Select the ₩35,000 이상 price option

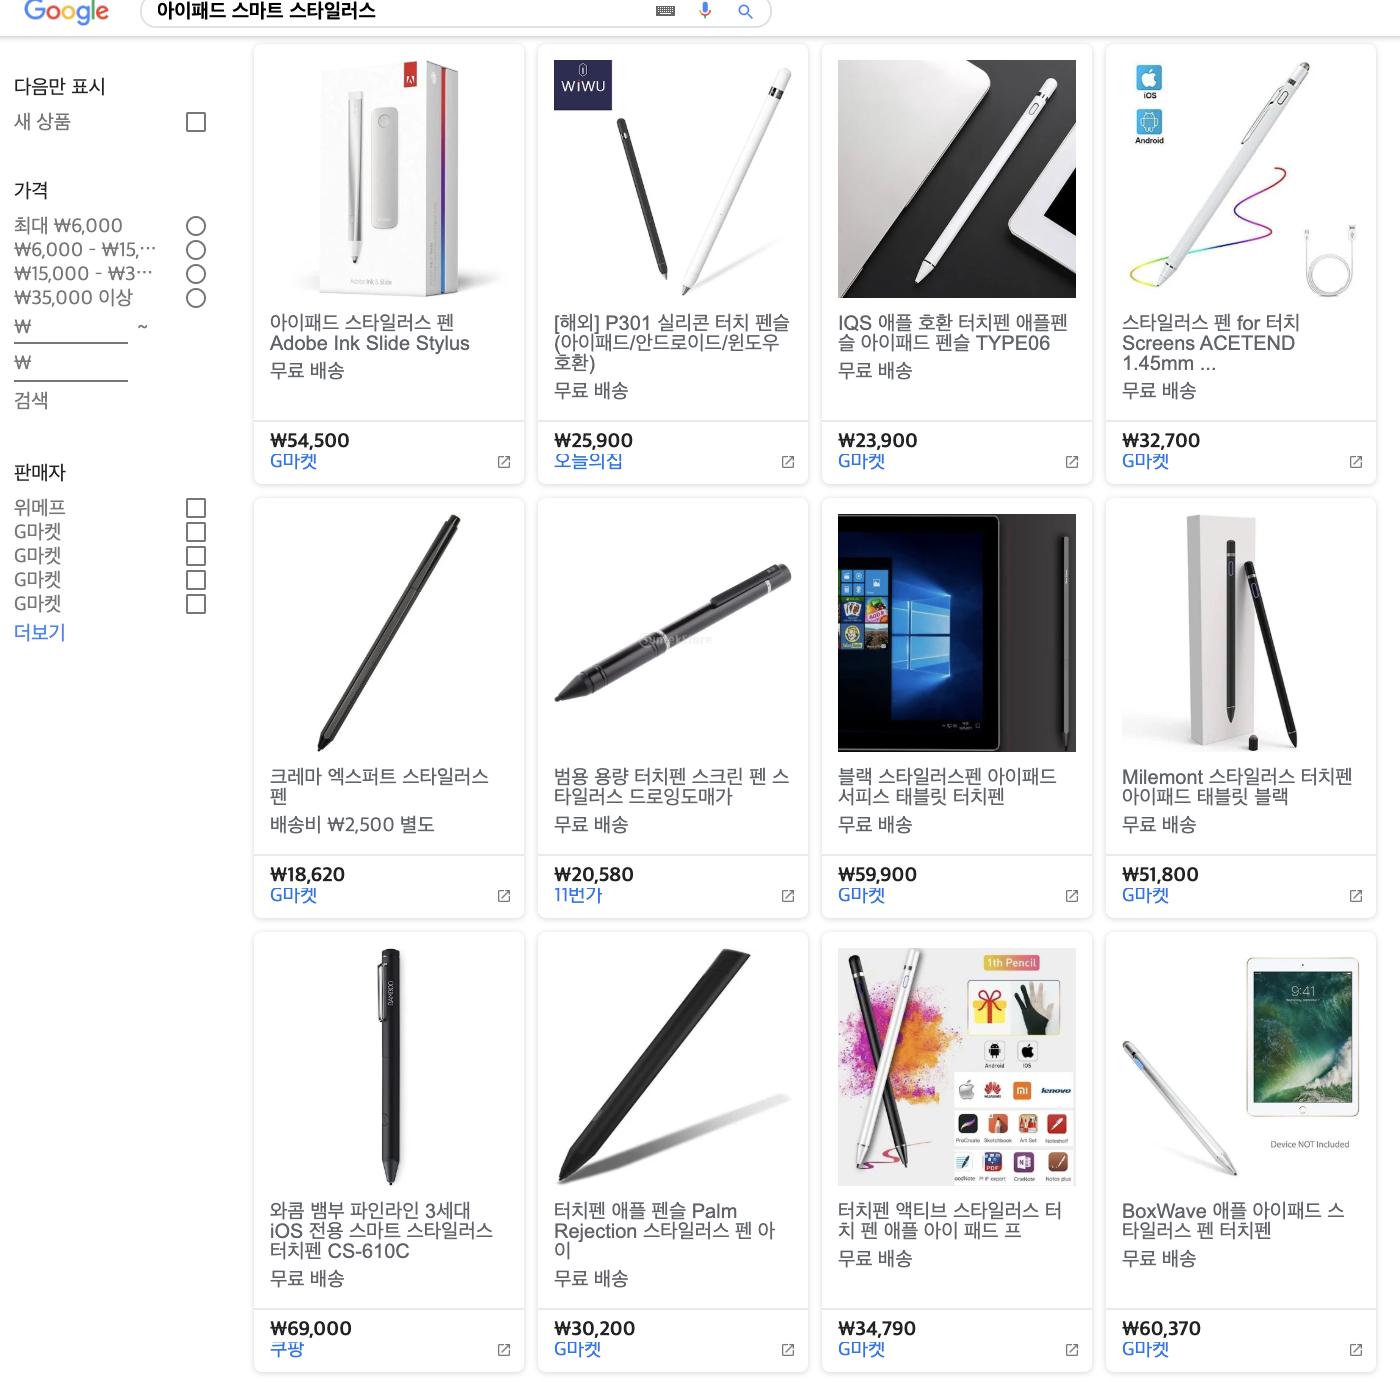pos(196,298)
